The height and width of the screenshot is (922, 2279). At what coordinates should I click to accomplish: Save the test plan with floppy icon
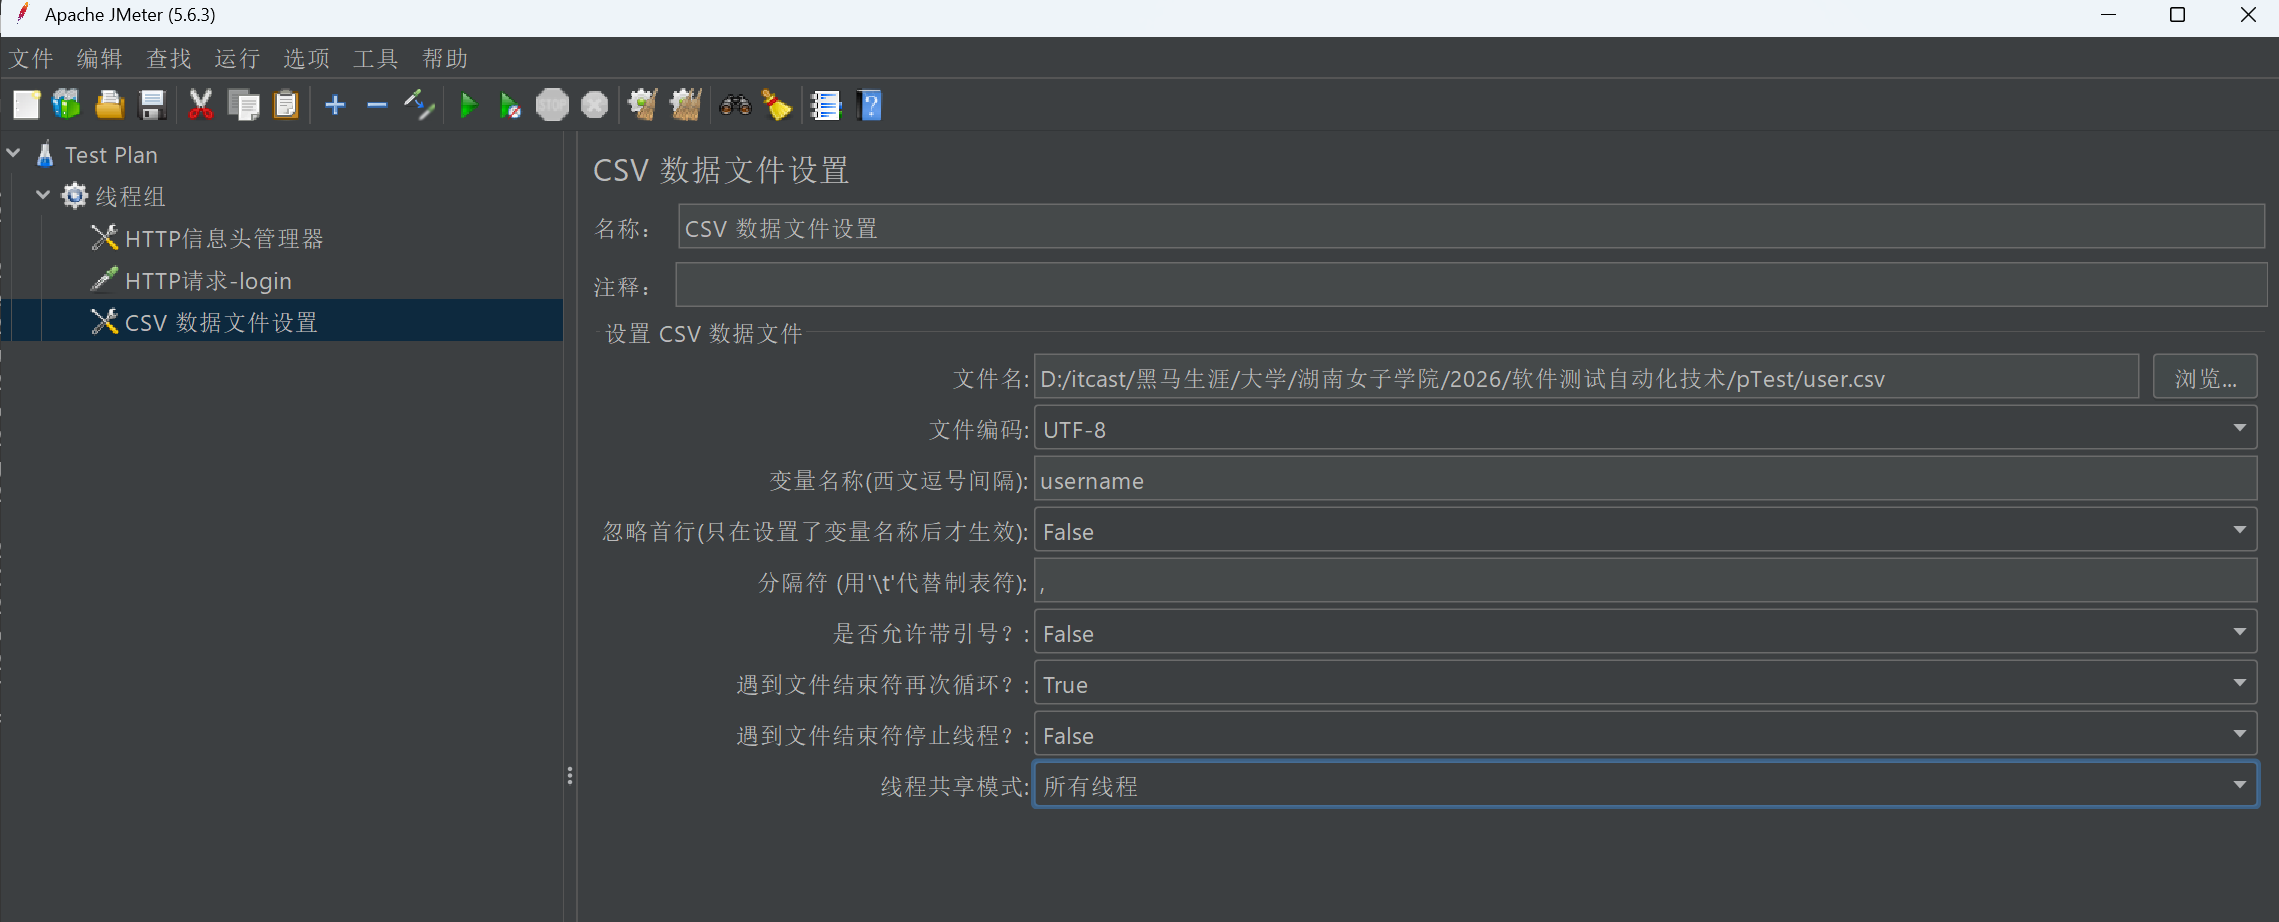(x=152, y=105)
